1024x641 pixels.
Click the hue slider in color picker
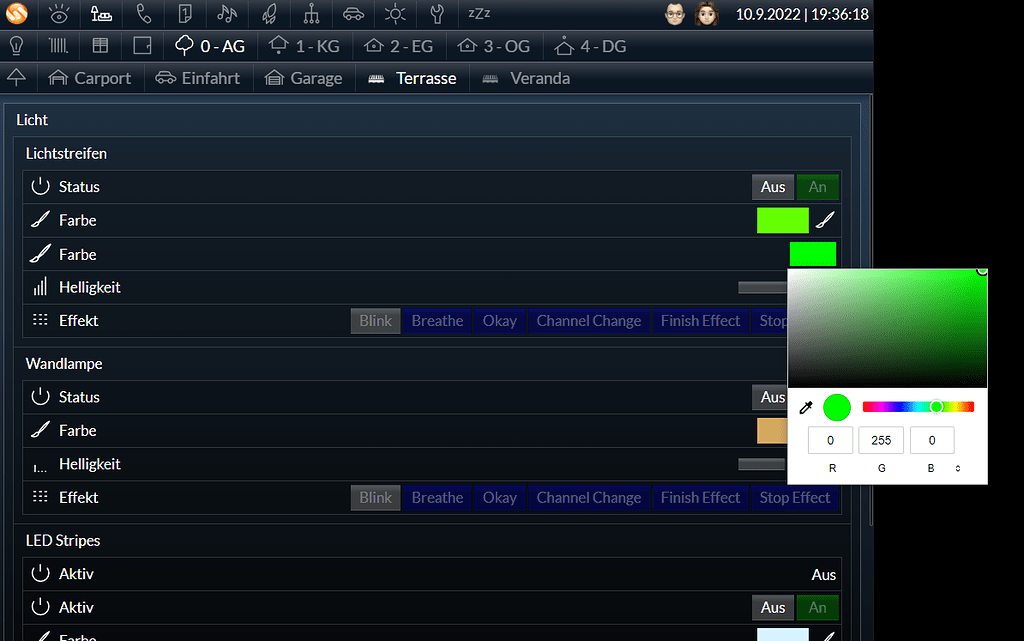[918, 407]
